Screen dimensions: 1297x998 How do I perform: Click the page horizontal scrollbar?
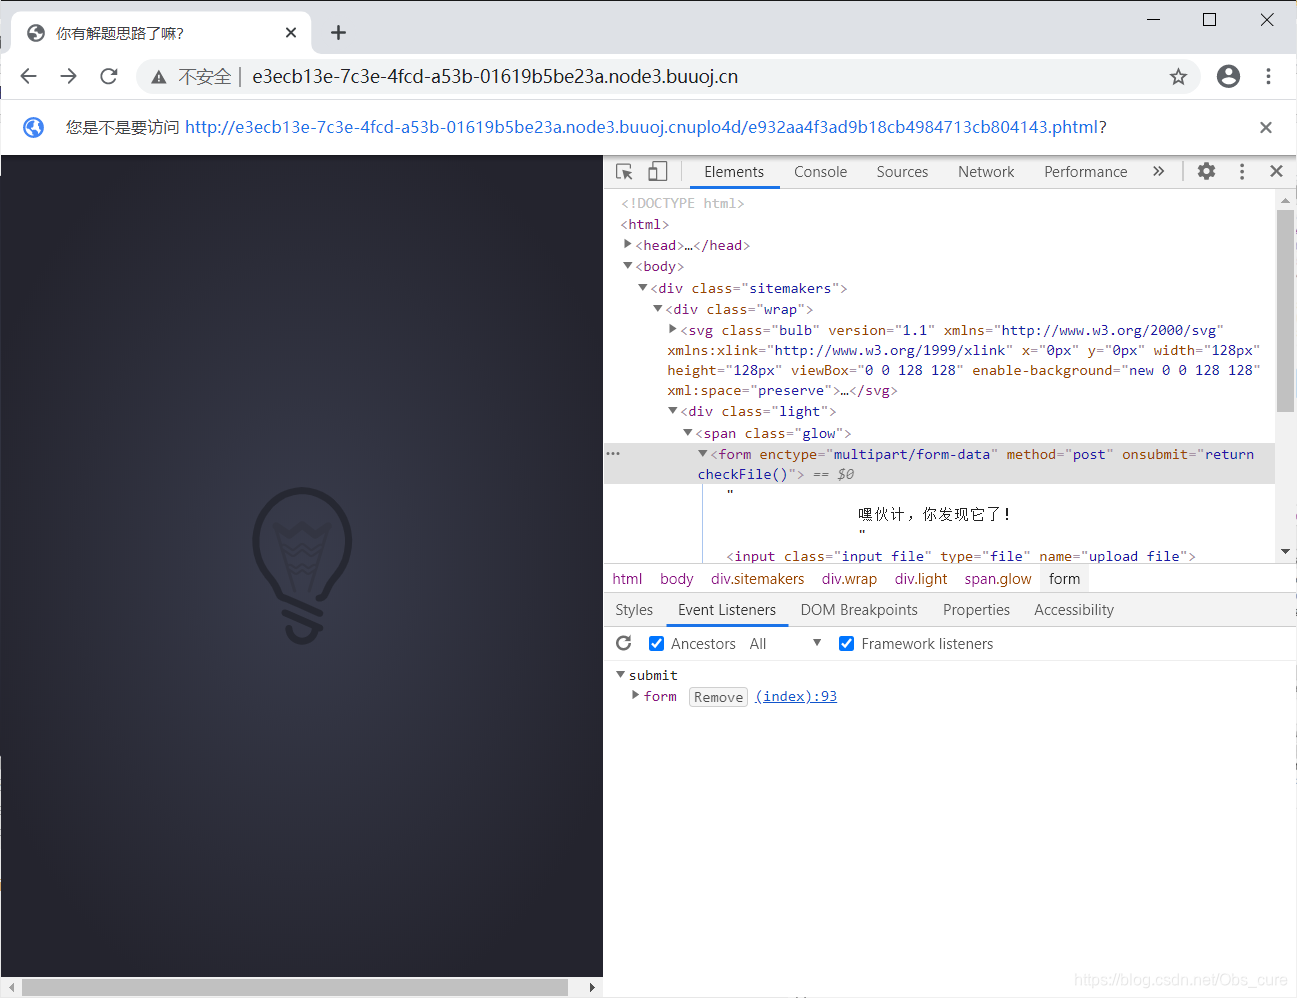tap(295, 987)
